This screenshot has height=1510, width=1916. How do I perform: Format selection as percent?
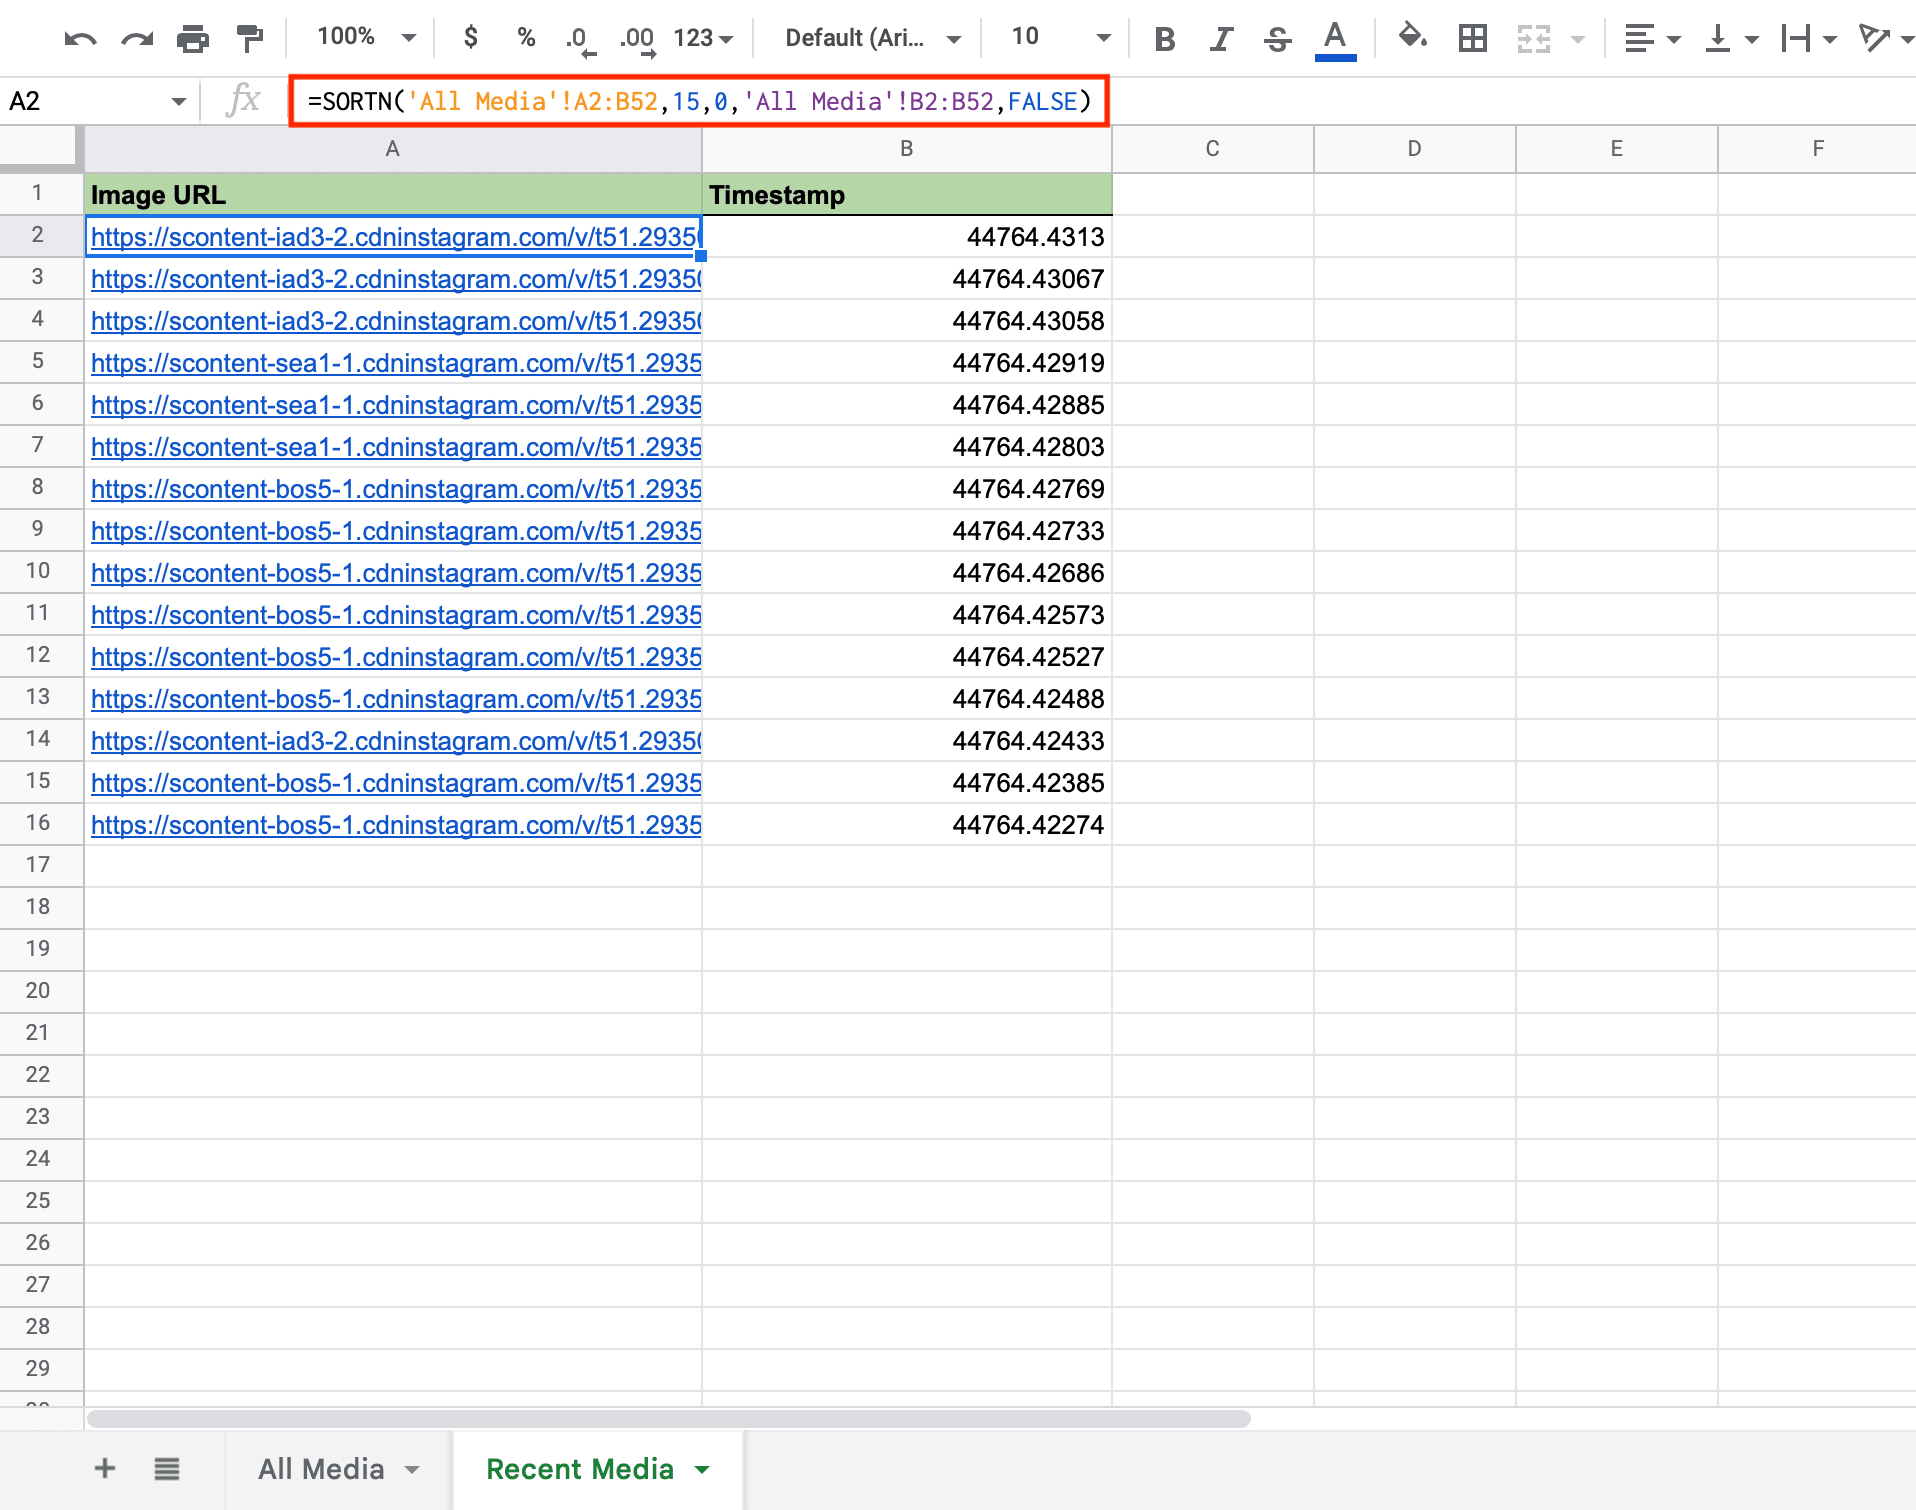(x=525, y=38)
